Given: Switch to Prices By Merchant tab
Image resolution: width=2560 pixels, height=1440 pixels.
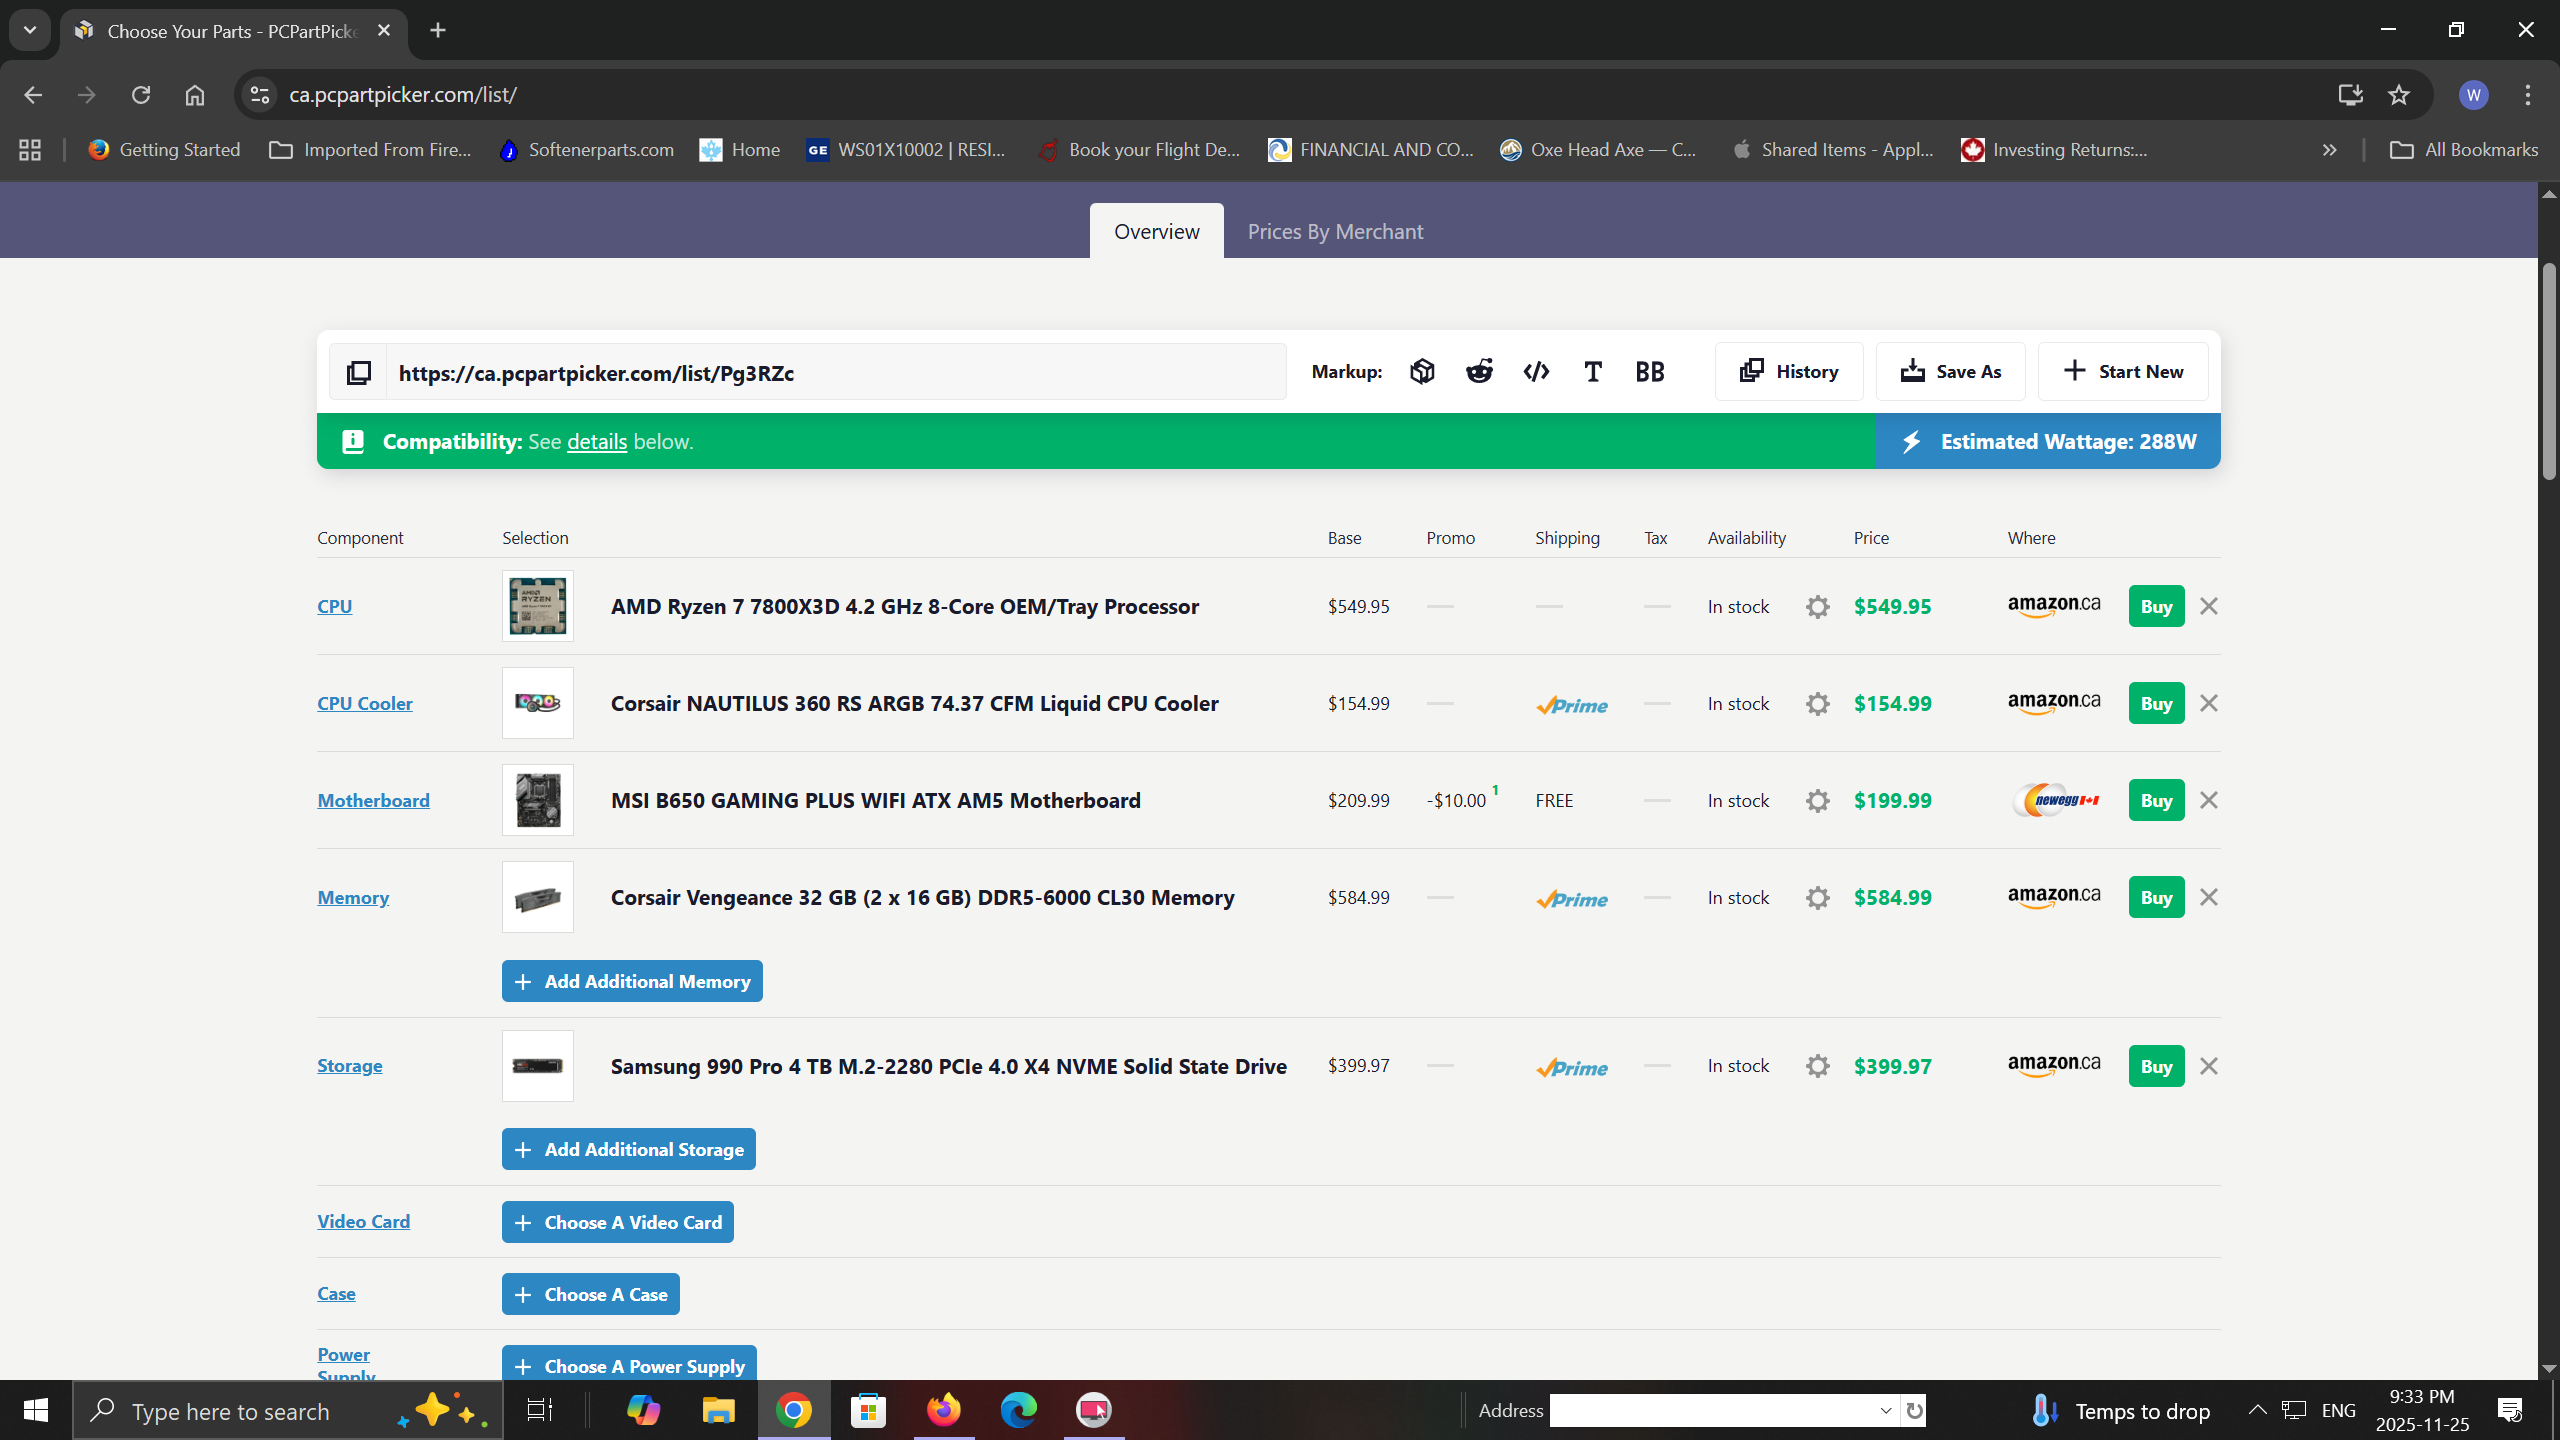Looking at the screenshot, I should point(1335,232).
